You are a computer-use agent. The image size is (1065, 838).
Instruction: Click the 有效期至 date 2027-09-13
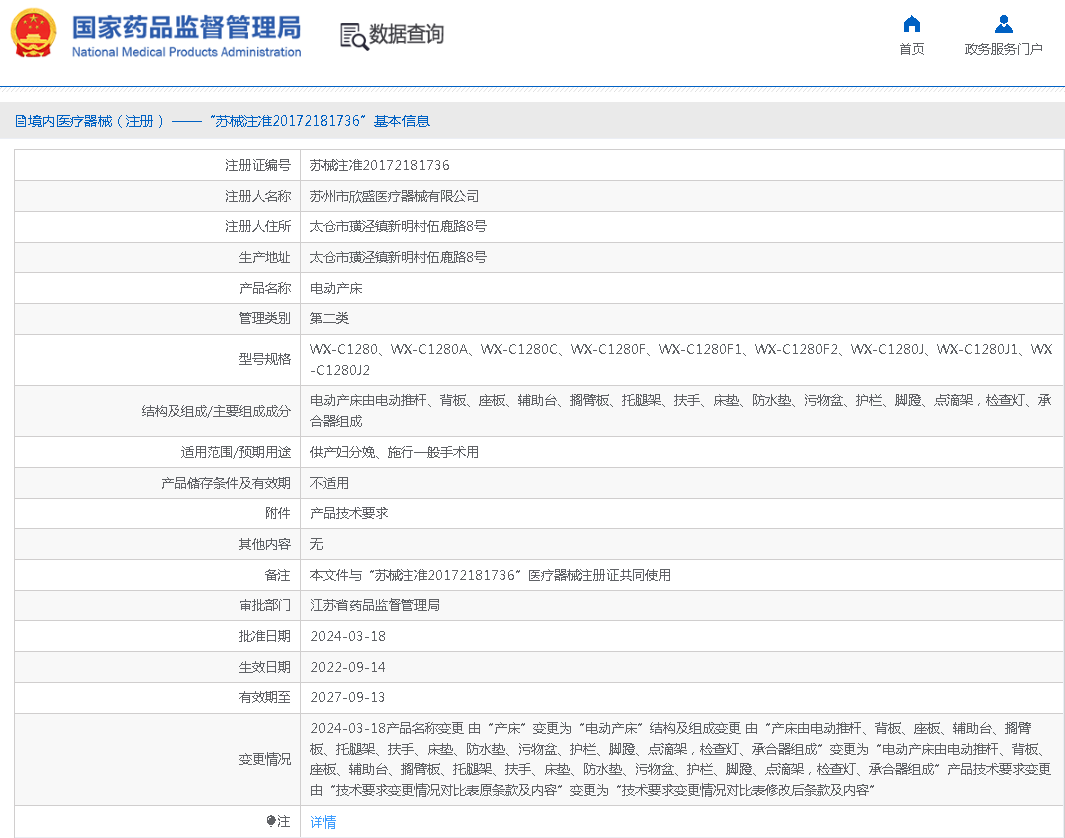tap(347, 697)
